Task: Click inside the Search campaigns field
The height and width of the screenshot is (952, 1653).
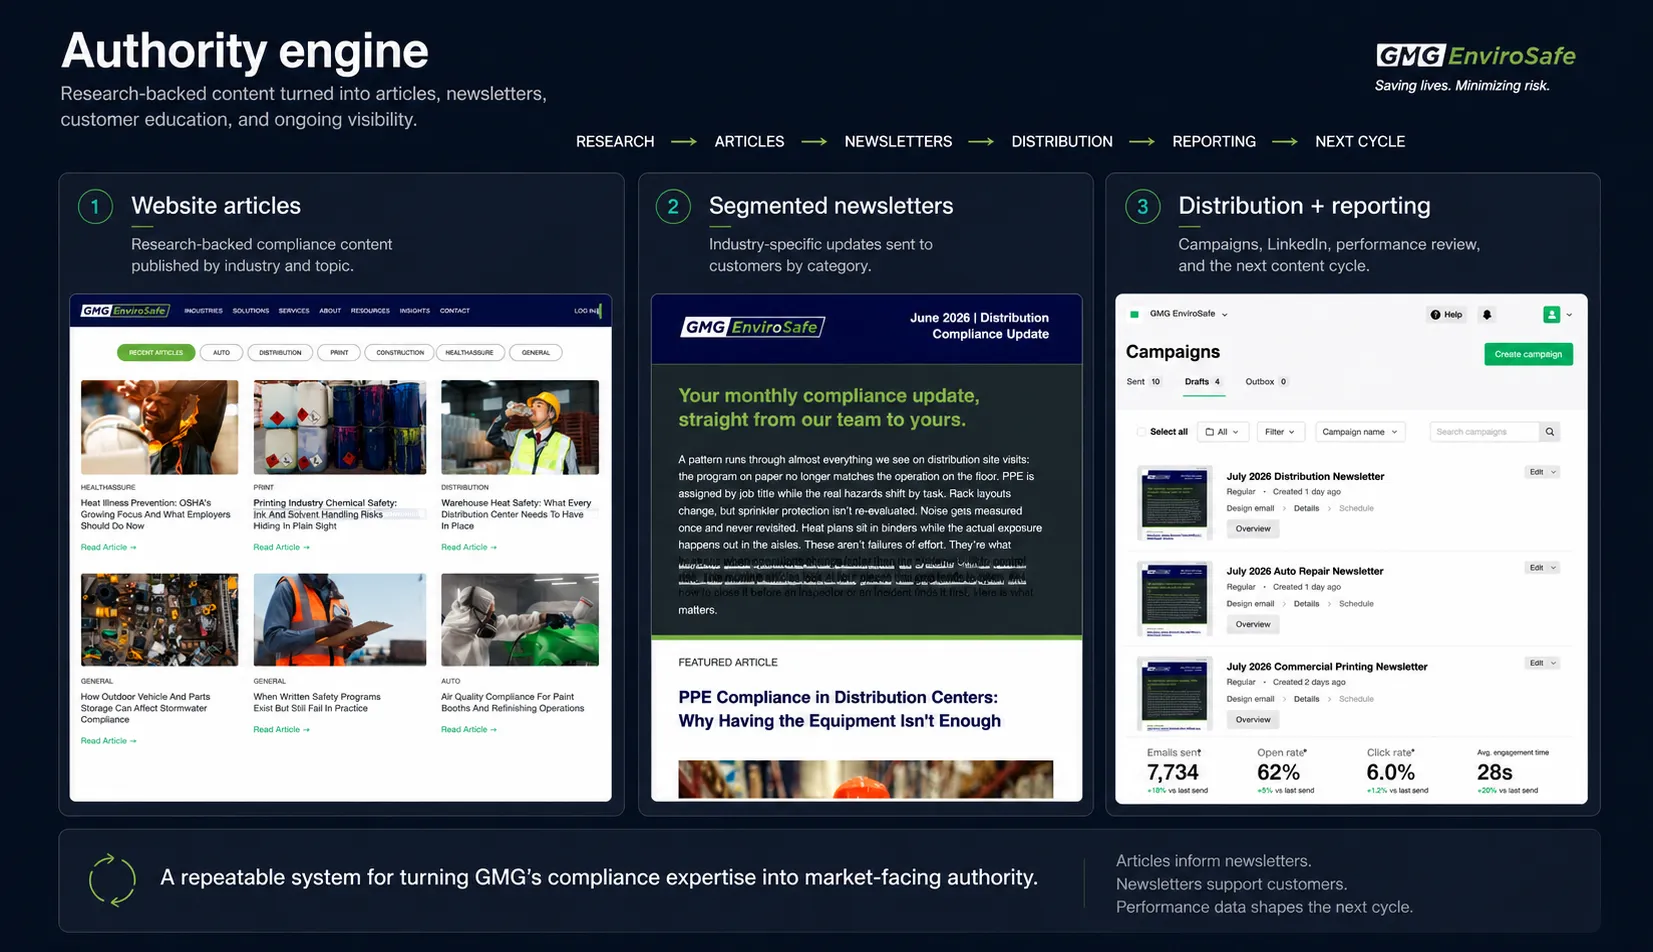Action: pos(1484,432)
